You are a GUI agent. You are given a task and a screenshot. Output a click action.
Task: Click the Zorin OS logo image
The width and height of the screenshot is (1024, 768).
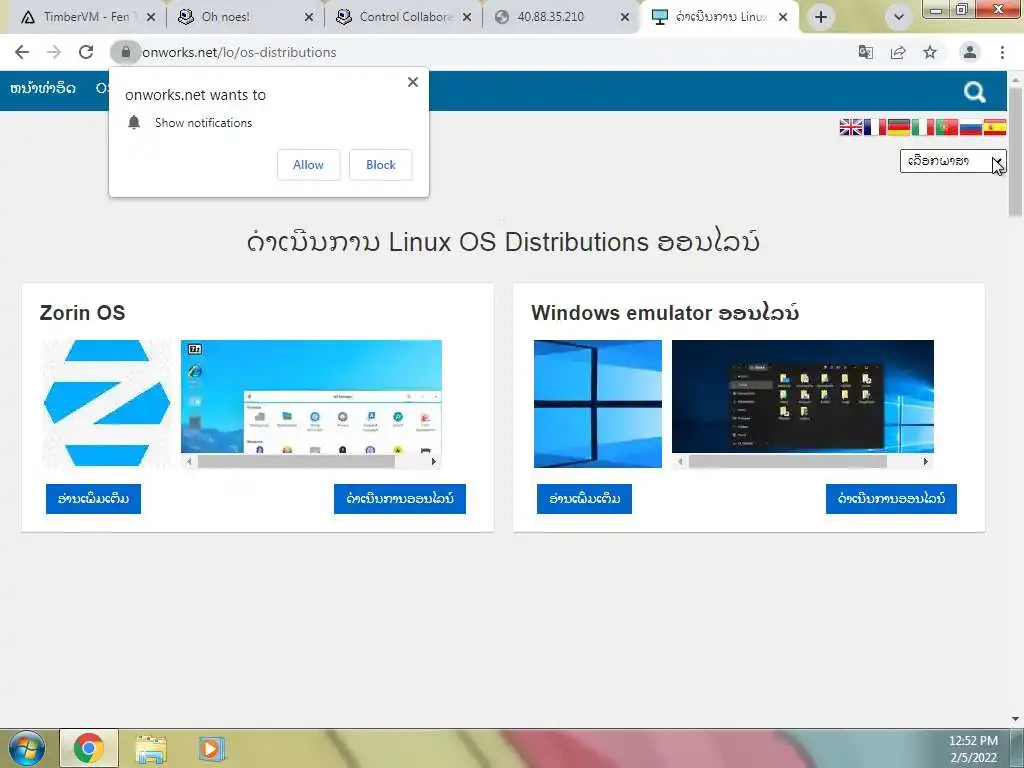click(107, 404)
